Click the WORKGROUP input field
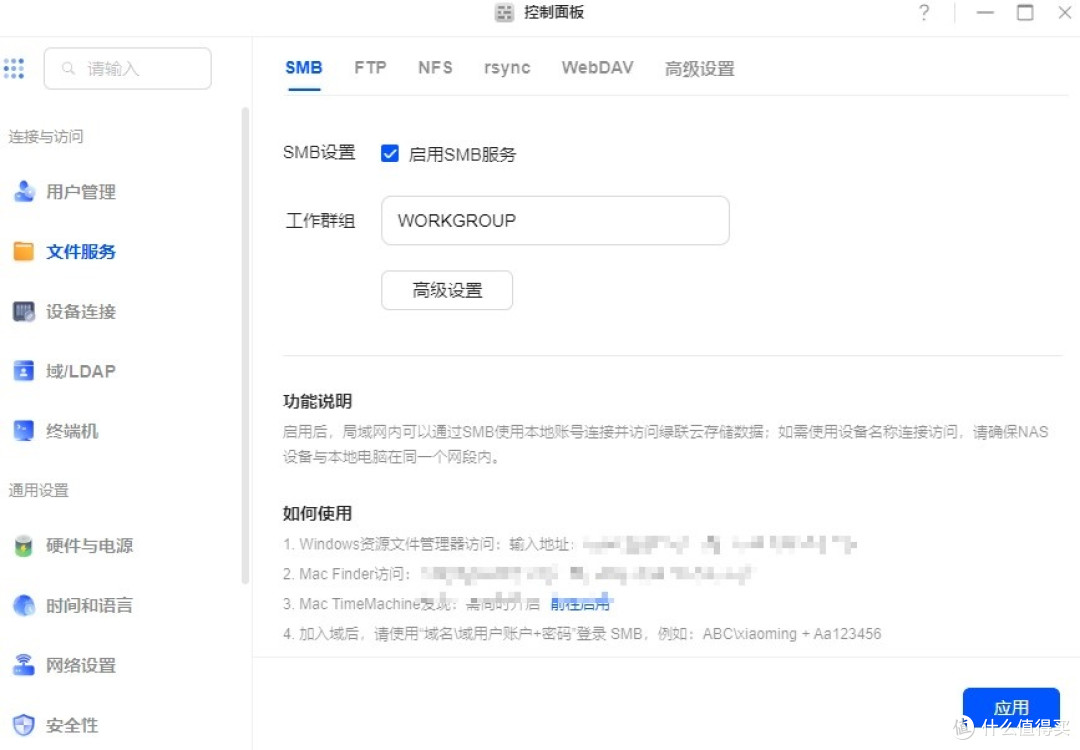Viewport: 1080px width, 750px height. [x=555, y=220]
